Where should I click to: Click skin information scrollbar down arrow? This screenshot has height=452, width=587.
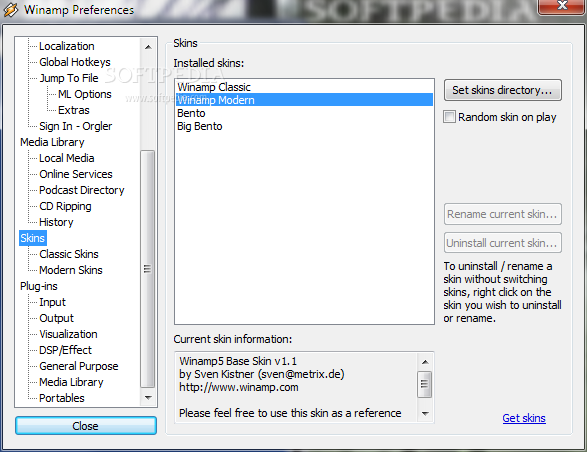pos(425,413)
